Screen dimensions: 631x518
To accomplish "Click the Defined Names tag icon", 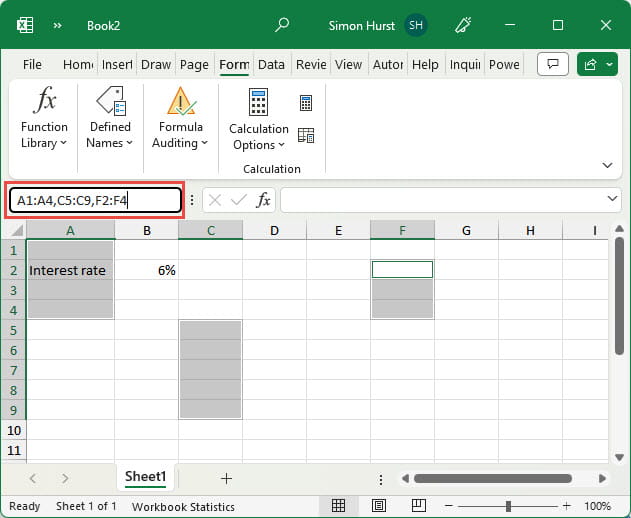I will click(x=109, y=102).
